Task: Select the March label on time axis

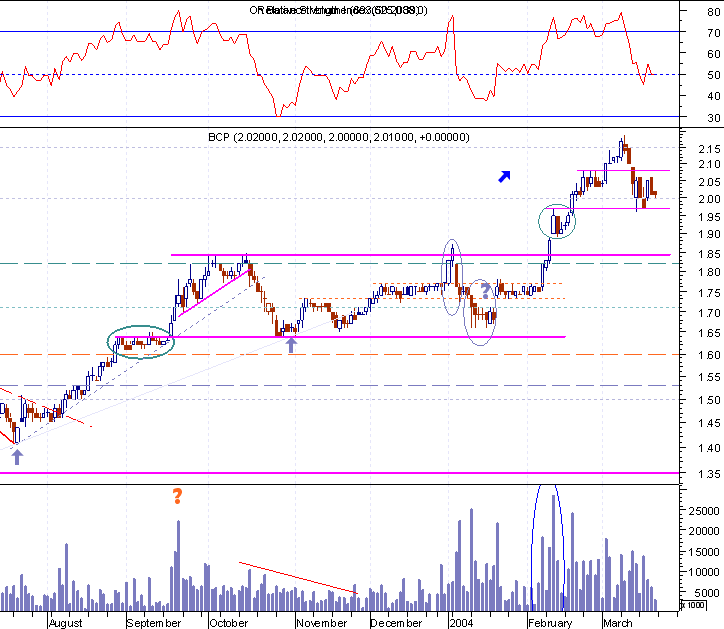Action: (x=618, y=623)
